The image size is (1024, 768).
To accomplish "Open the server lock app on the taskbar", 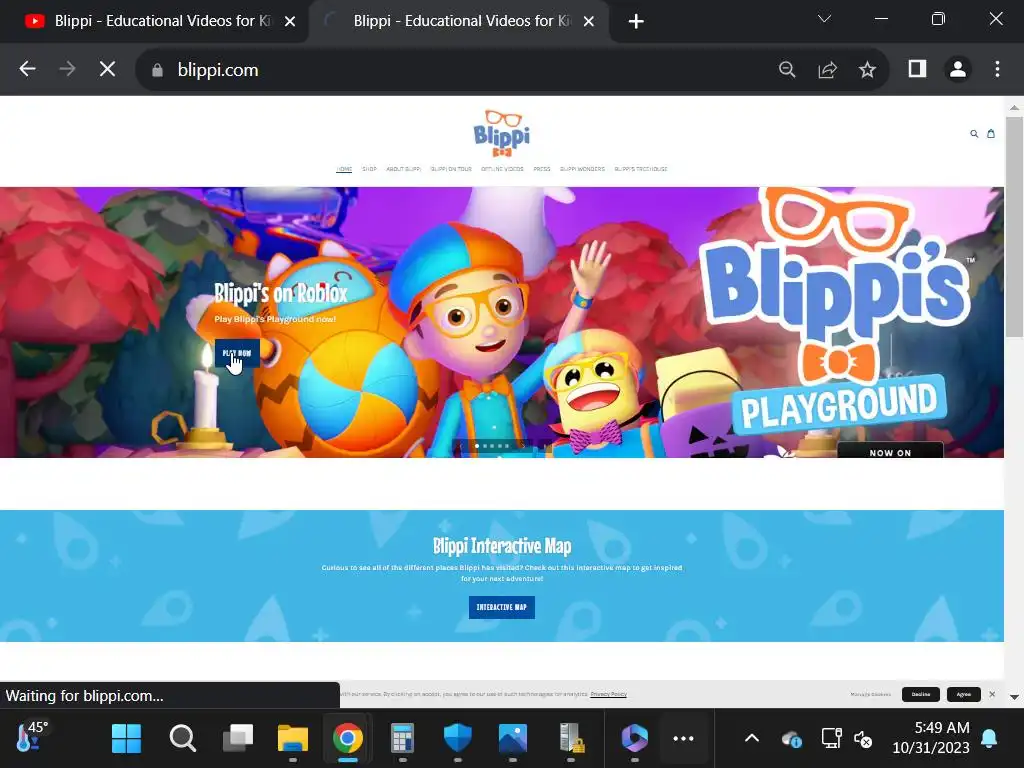I will click(571, 739).
